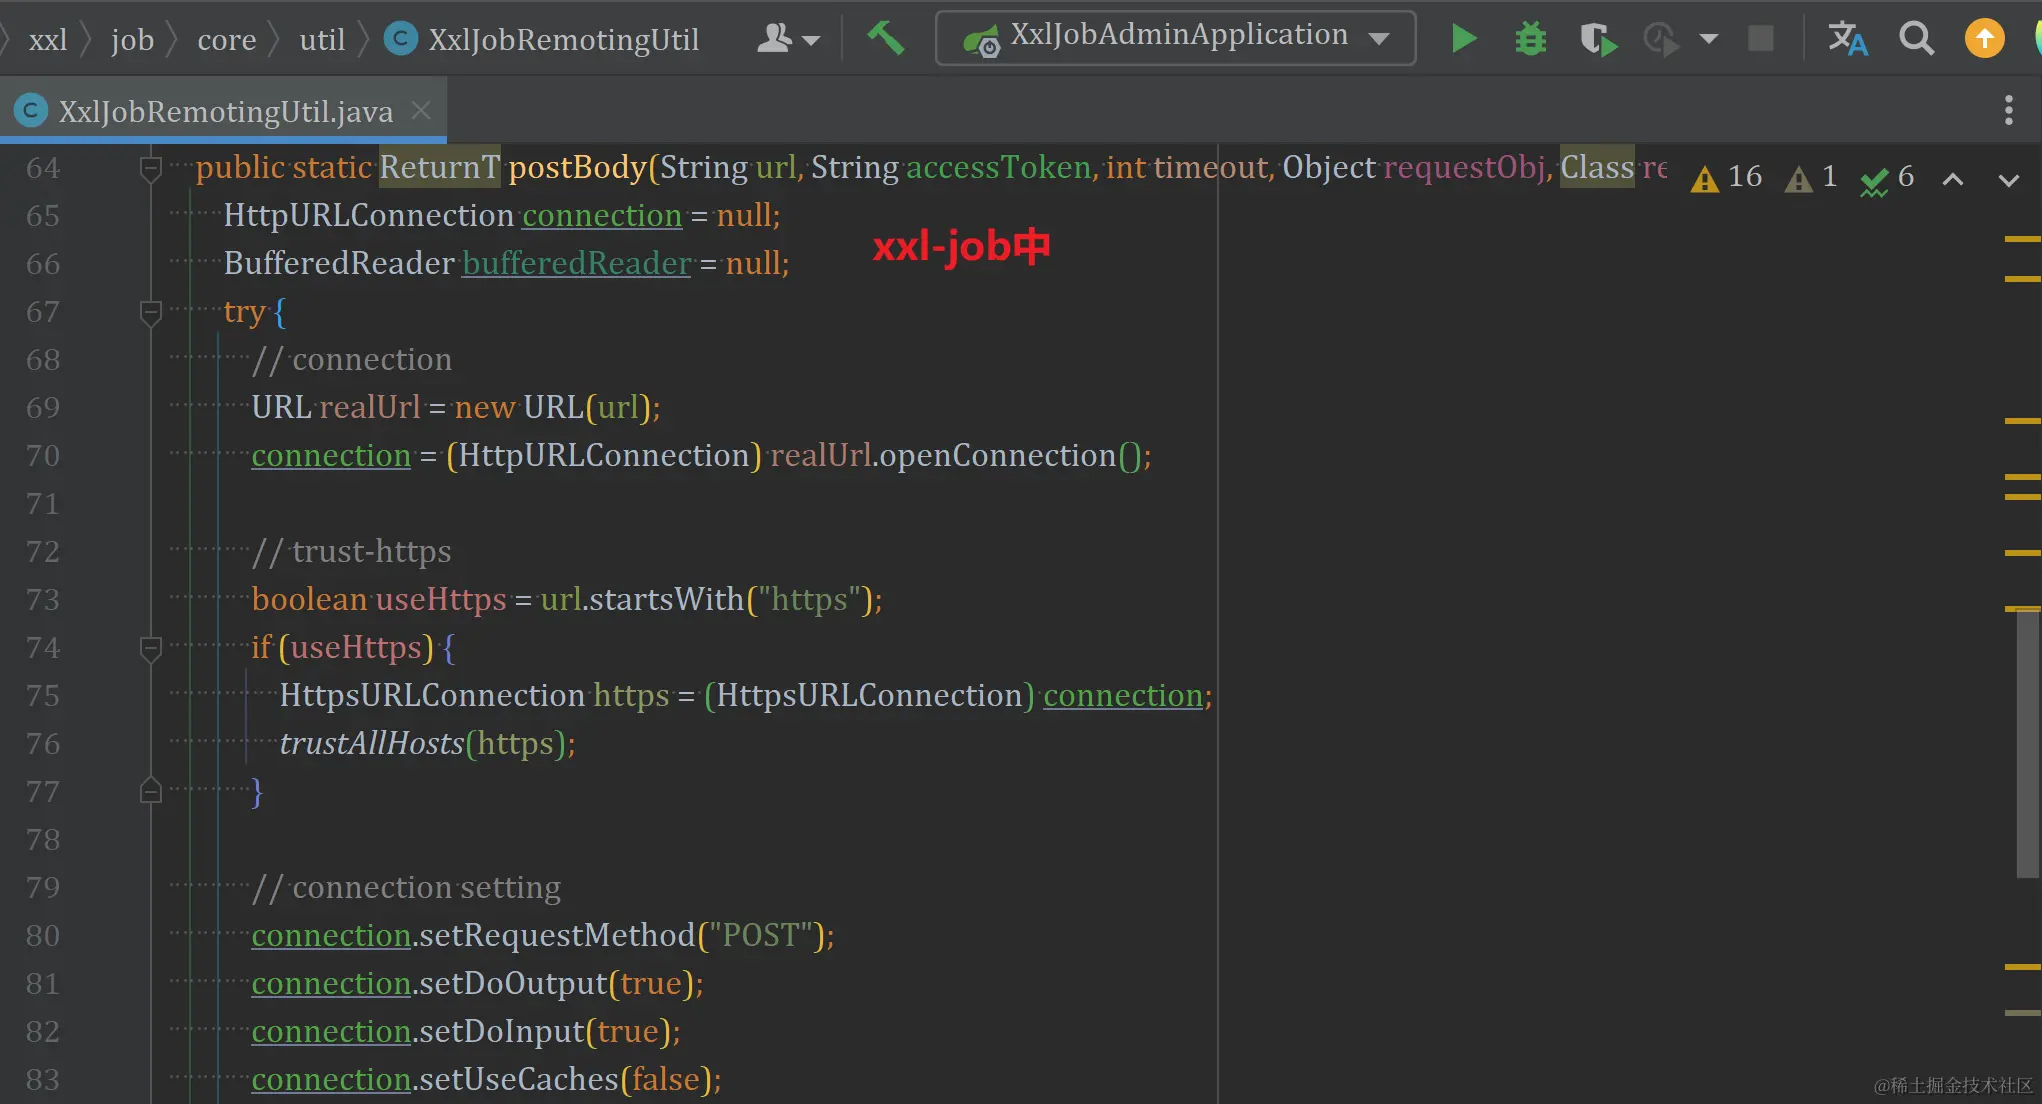Click trustAllHosts call on line 76
This screenshot has height=1104, width=2042.
click(372, 743)
